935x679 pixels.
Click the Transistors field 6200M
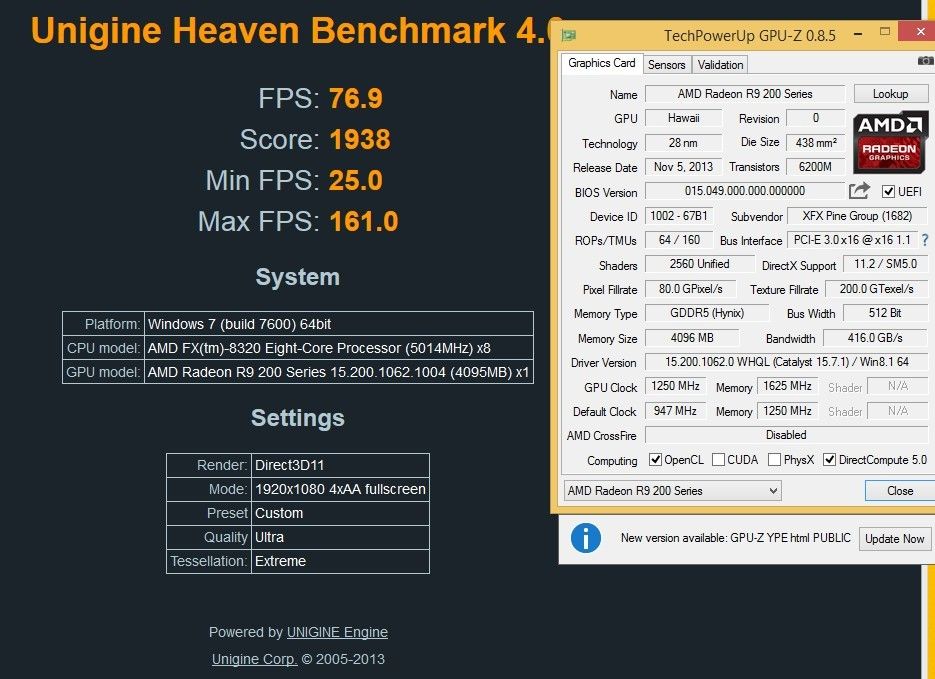(816, 167)
